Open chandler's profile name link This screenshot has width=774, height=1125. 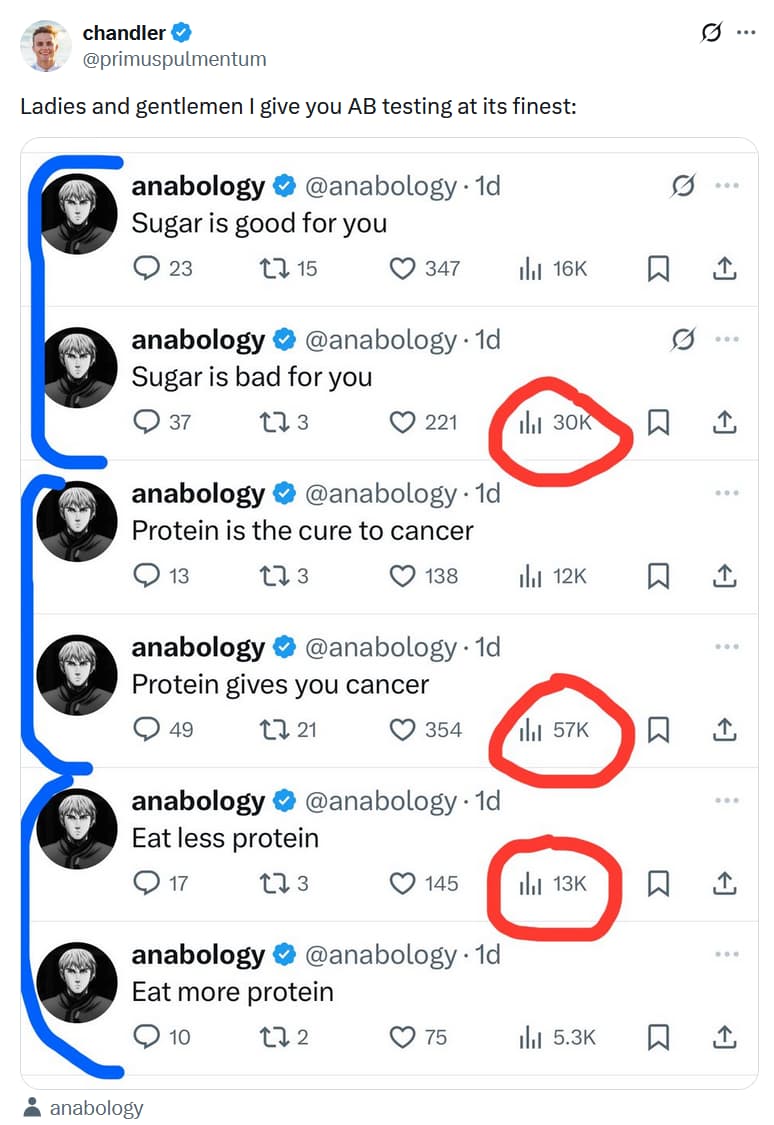[124, 33]
